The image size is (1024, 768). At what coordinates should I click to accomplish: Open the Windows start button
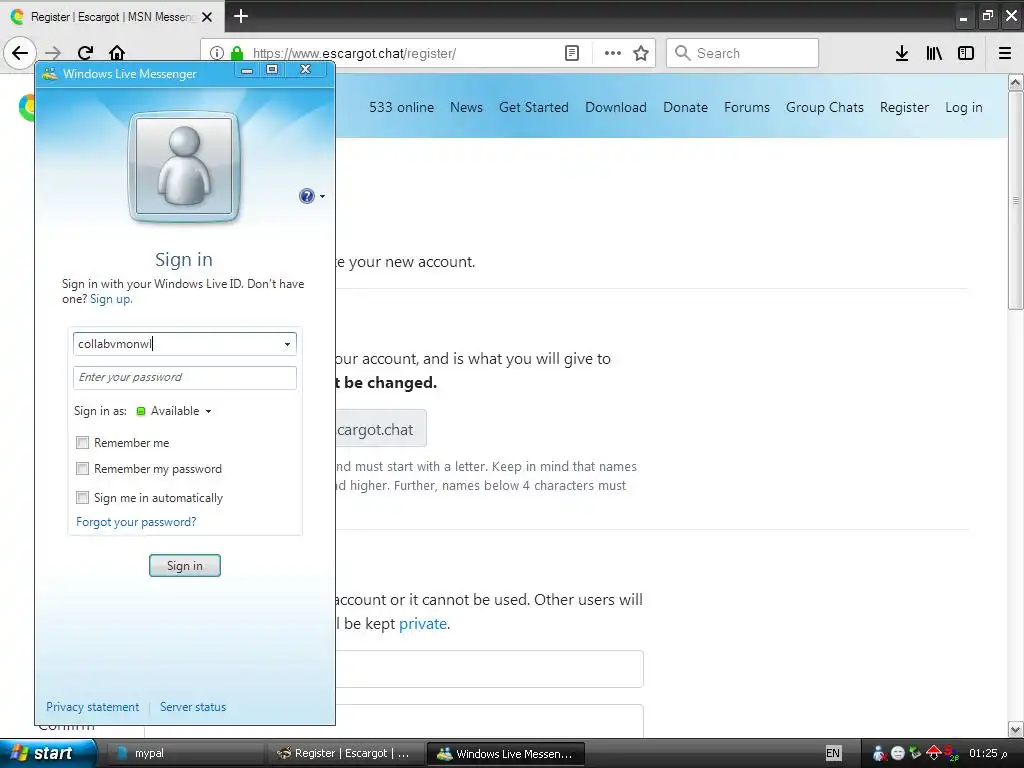(47, 753)
